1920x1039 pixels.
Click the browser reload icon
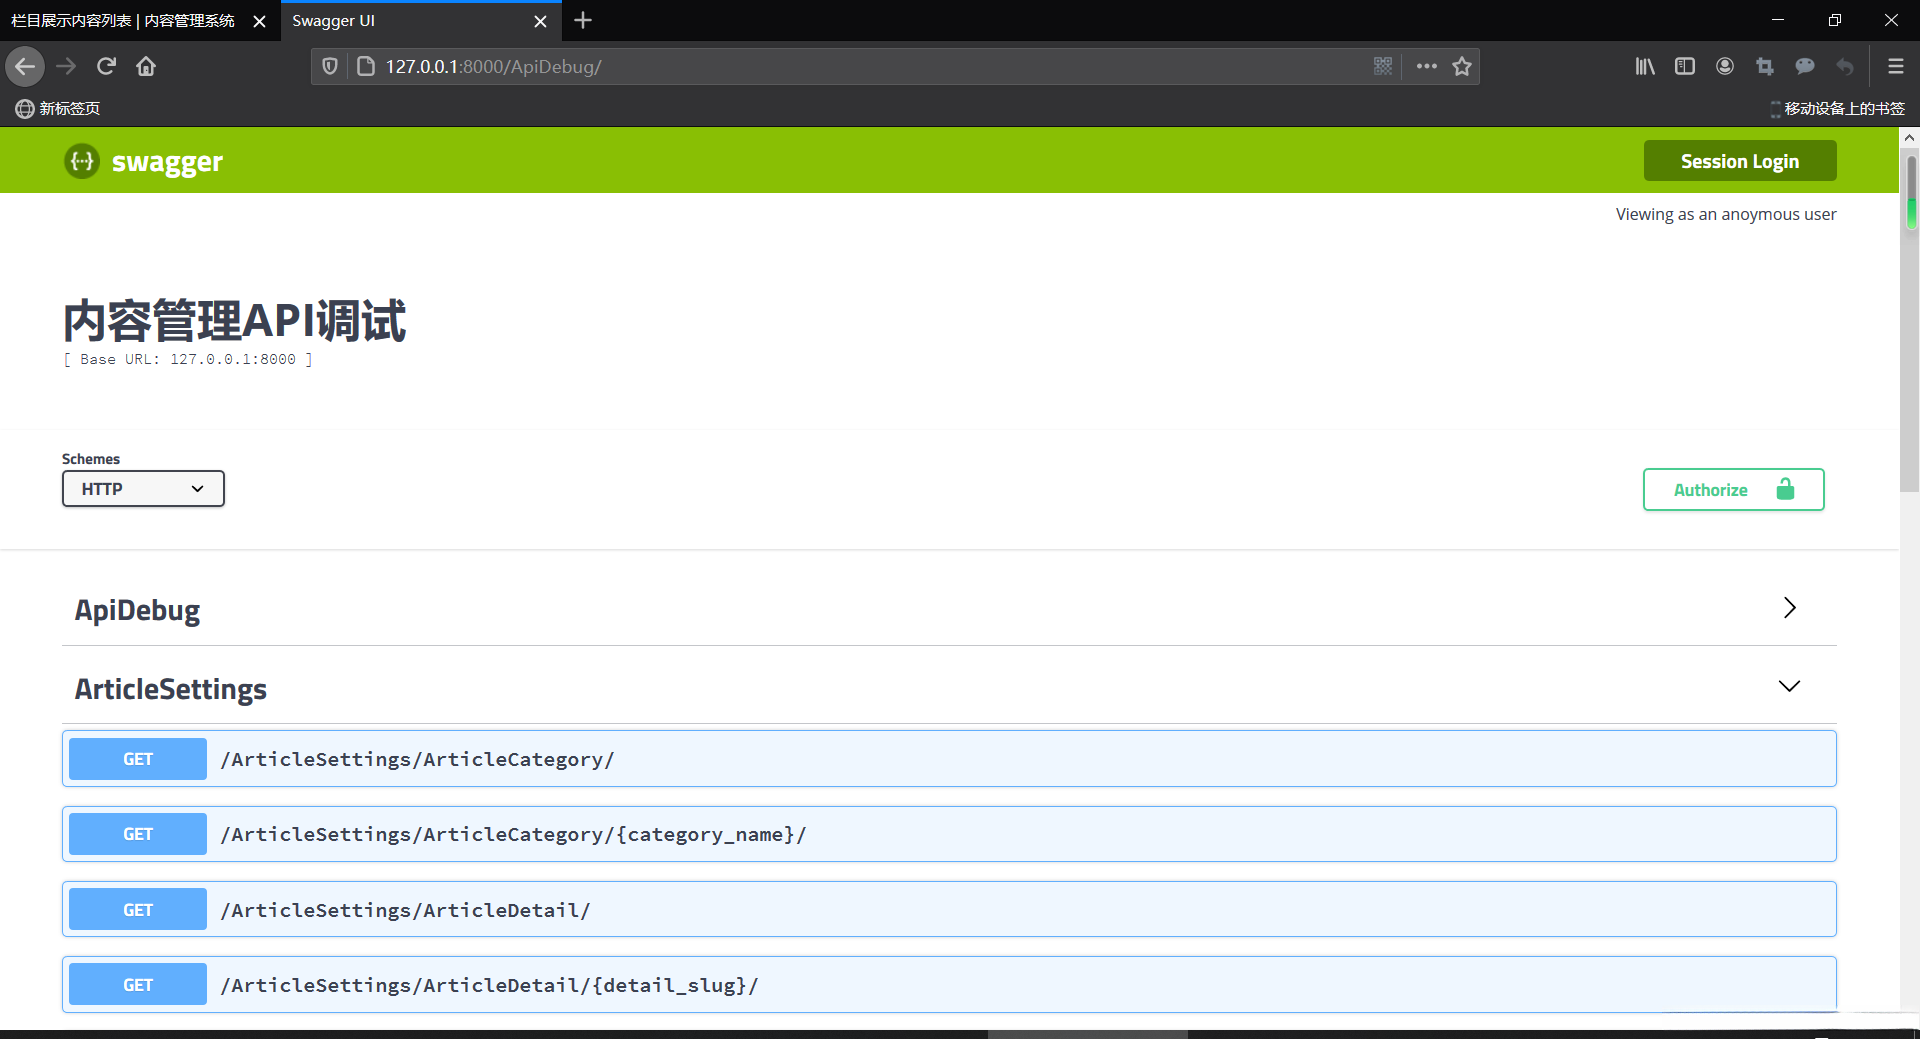(x=106, y=66)
